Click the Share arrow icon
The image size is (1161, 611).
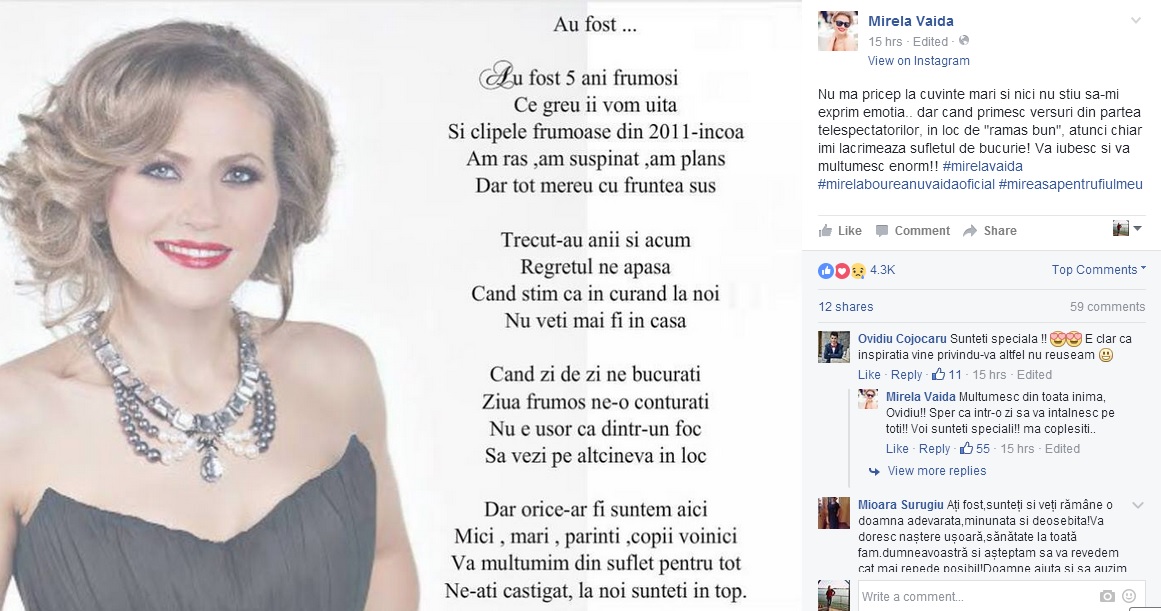click(x=970, y=231)
